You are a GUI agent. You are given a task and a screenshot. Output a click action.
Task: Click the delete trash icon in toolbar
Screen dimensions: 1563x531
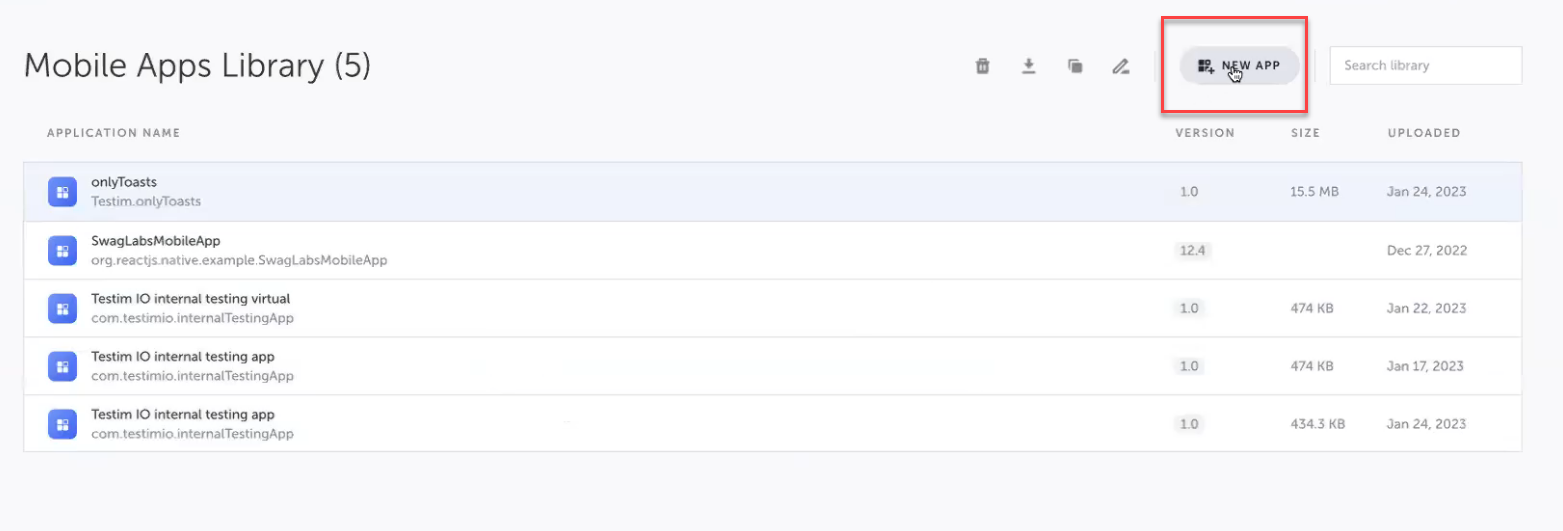click(983, 66)
